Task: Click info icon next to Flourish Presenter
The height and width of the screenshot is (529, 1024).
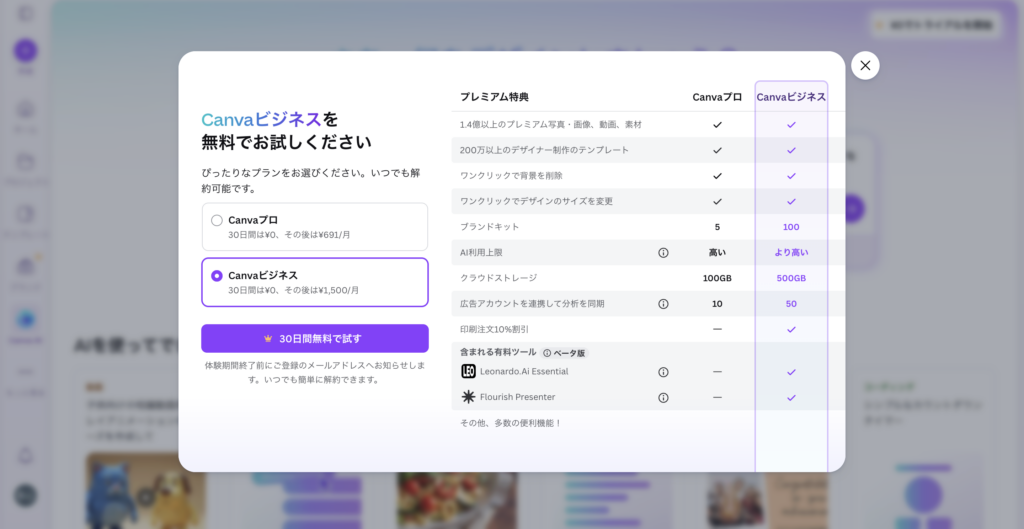Action: pos(663,397)
